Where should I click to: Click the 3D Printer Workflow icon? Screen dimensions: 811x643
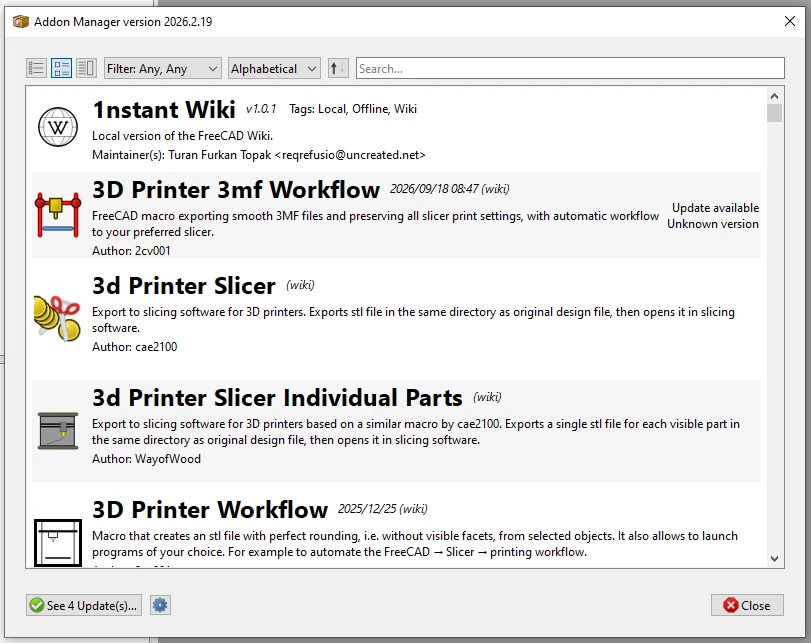(x=58, y=543)
